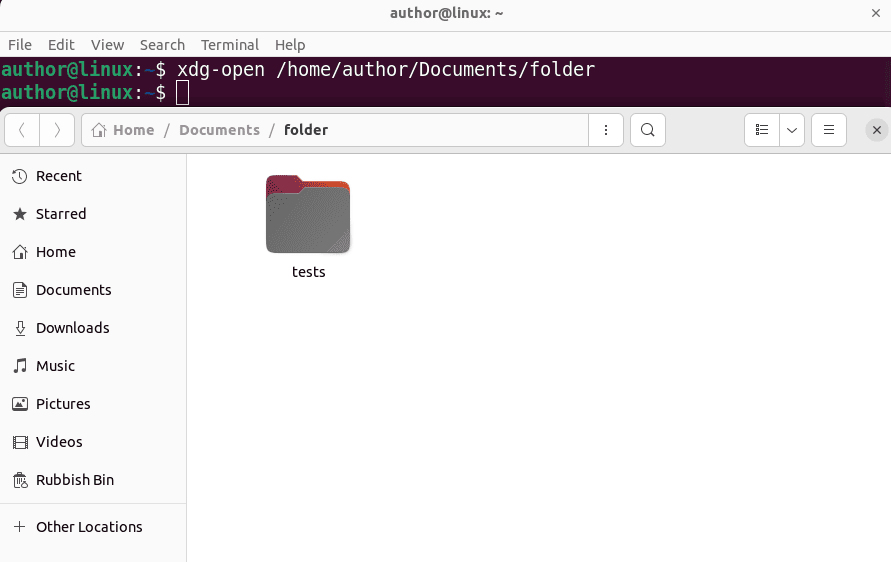Viewport: 891px width, 562px height.
Task: Open Starred in the sidebar
Action: pyautogui.click(x=93, y=214)
